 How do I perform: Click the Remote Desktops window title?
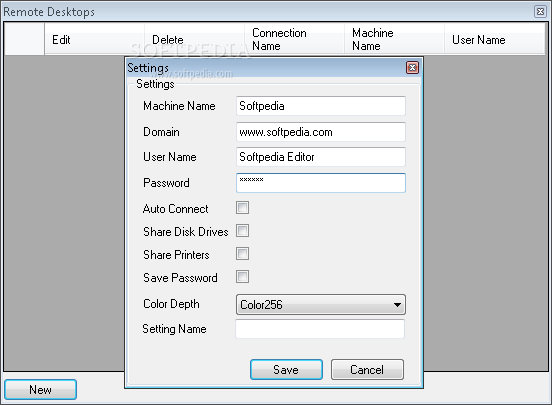tap(49, 12)
